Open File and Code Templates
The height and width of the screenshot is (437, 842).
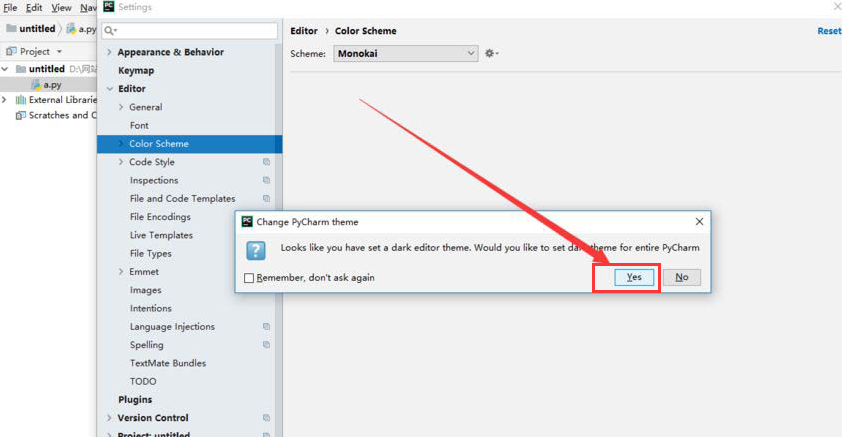pyautogui.click(x=182, y=199)
